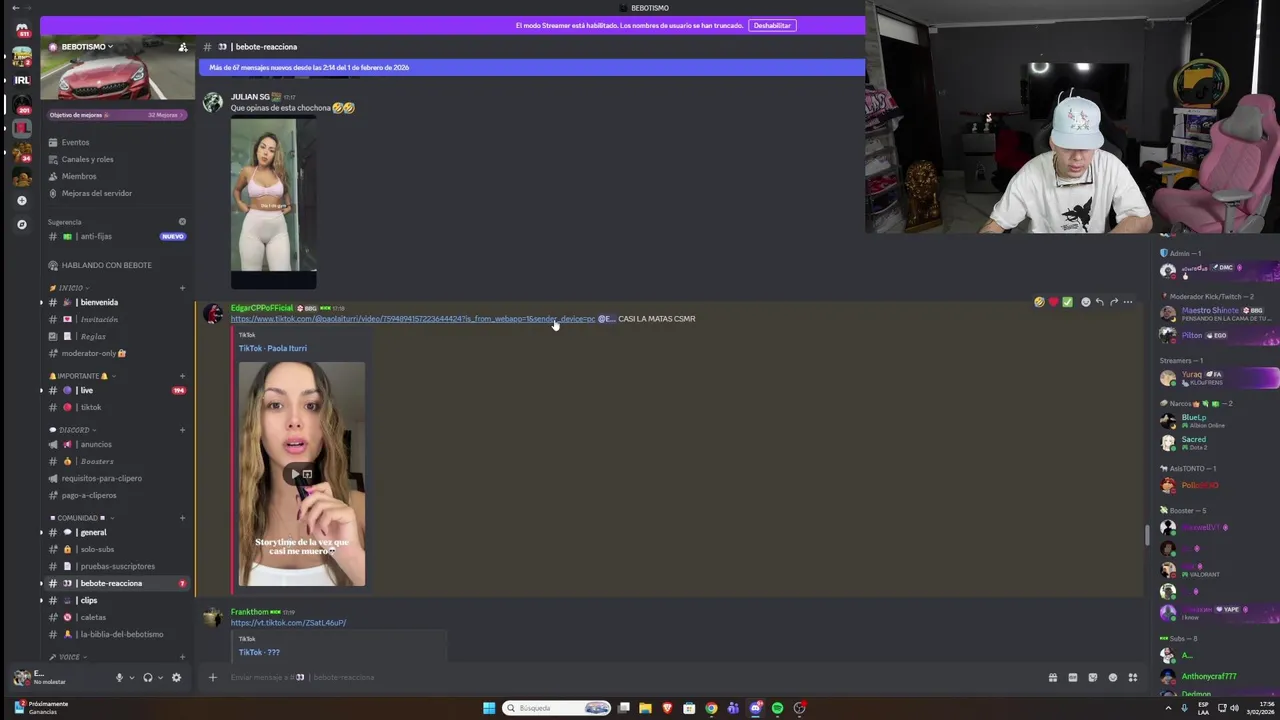Screen dimensions: 1280x720
Task: Create channel in INICIO category
Action: click(182, 288)
